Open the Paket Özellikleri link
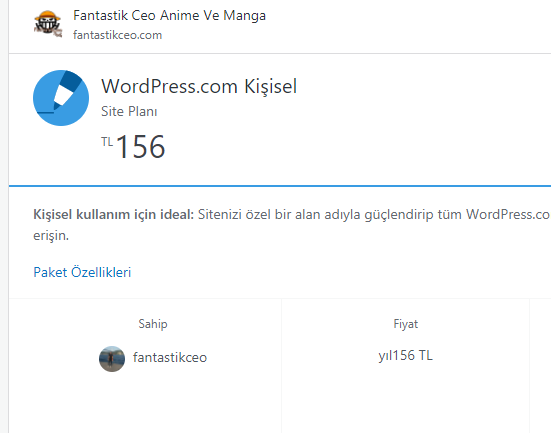The height and width of the screenshot is (433, 551). click(82, 272)
